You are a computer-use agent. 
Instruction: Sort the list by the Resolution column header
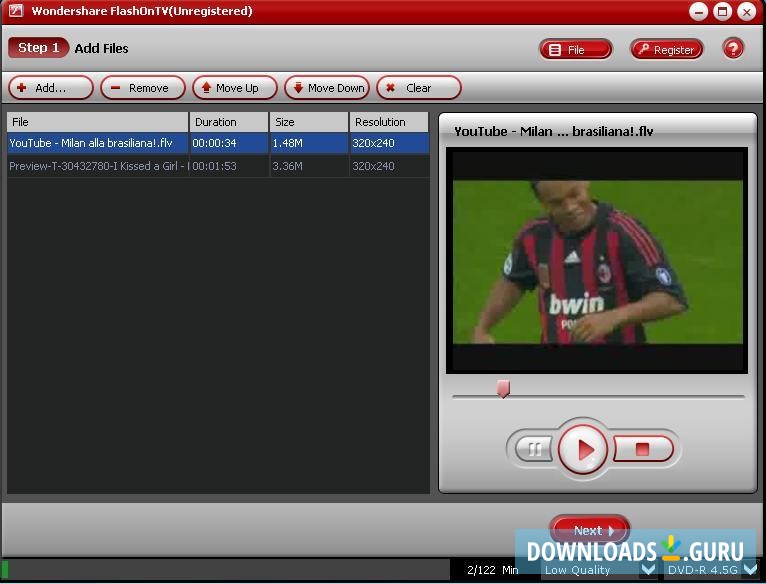389,122
